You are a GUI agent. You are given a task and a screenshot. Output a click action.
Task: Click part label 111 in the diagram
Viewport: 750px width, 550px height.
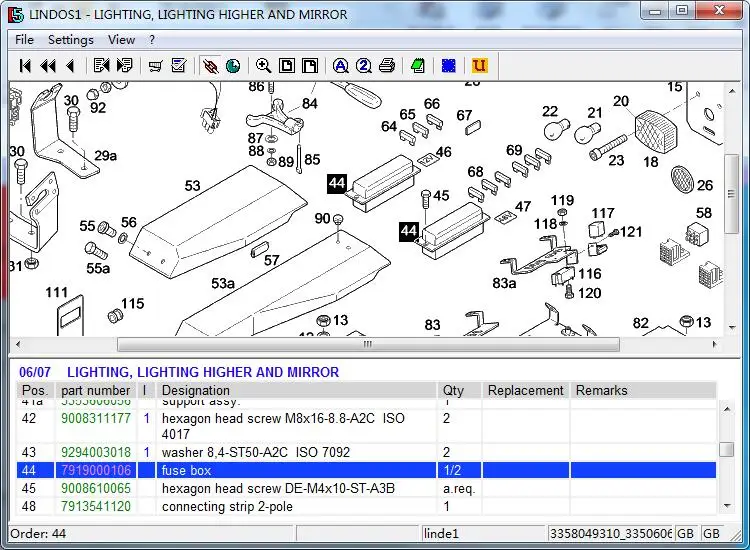tap(56, 292)
